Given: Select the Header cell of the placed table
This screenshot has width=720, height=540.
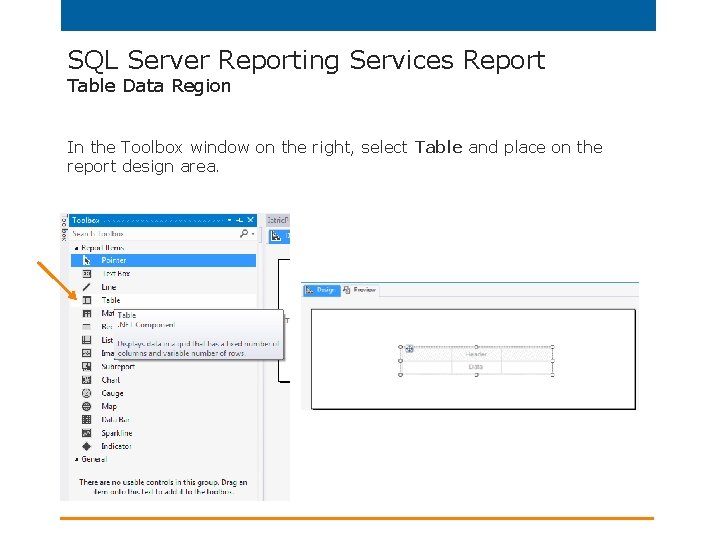Looking at the screenshot, I should tap(476, 354).
